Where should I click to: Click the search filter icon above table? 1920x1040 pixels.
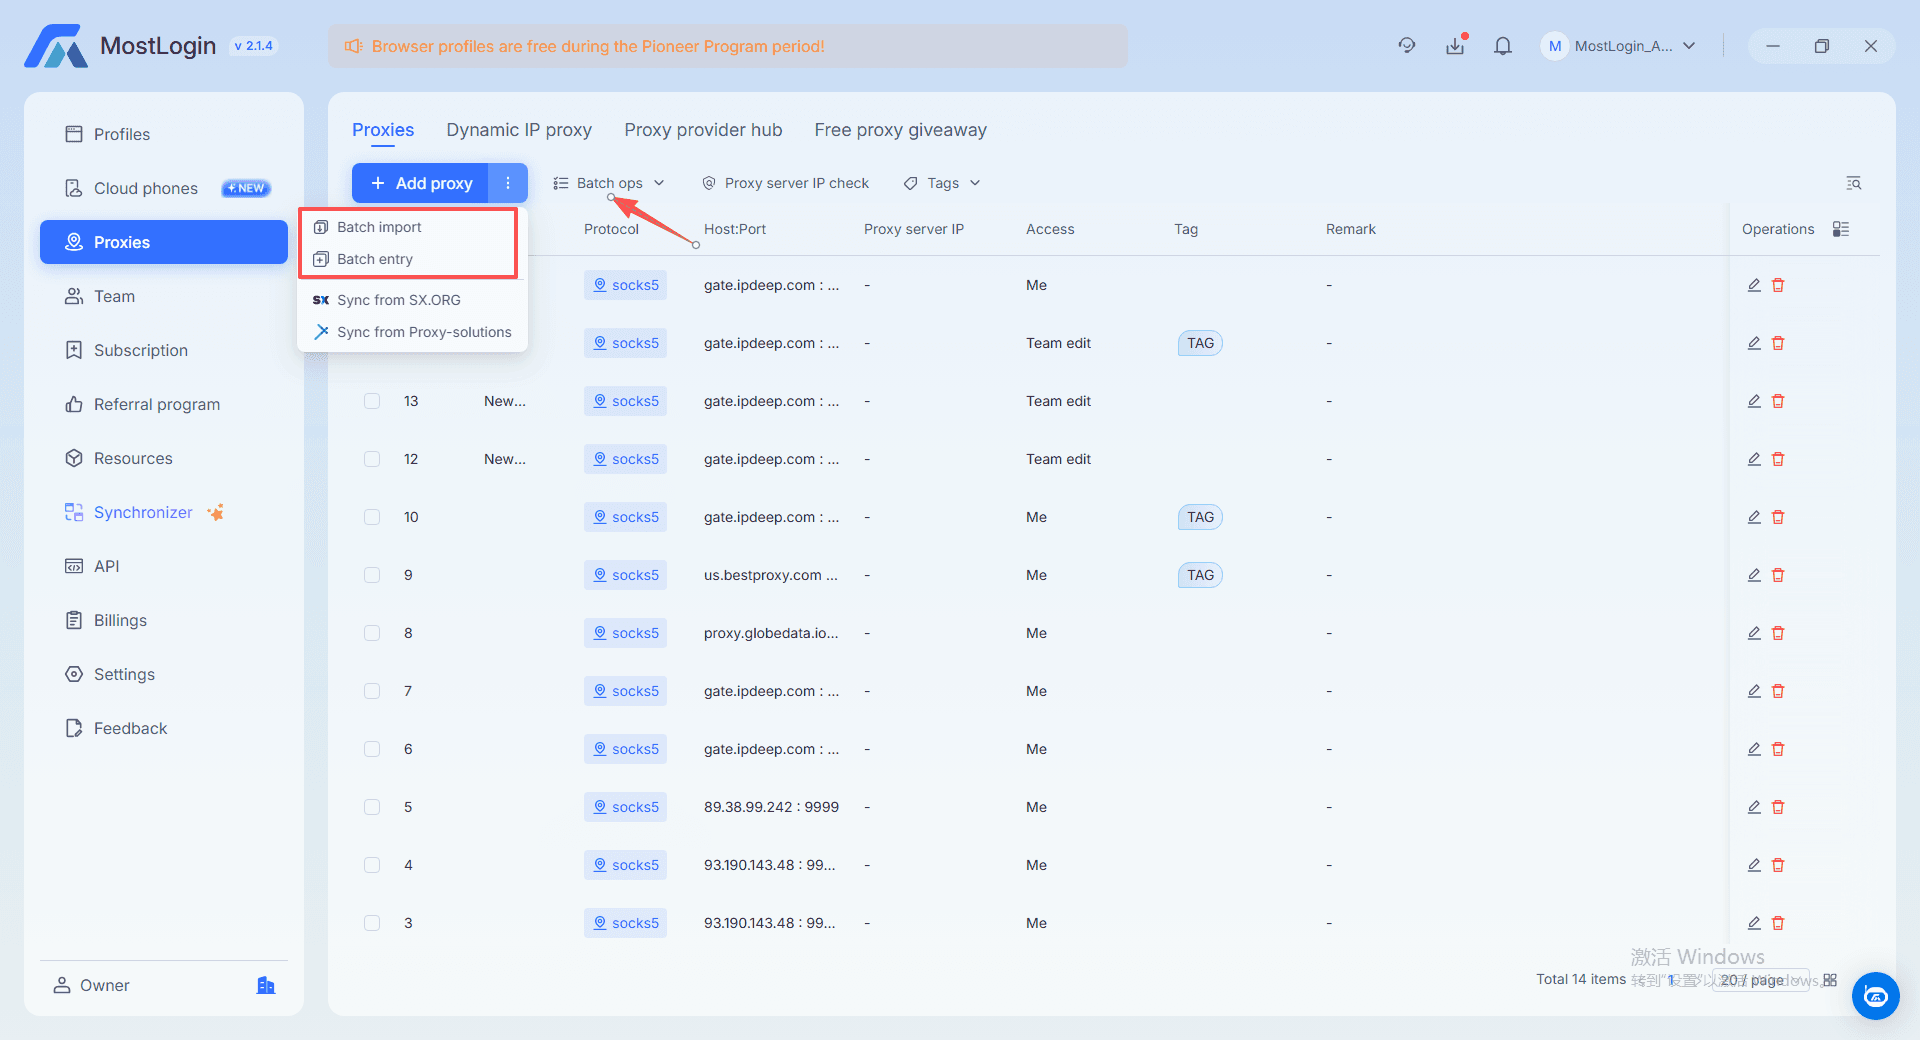click(x=1853, y=183)
